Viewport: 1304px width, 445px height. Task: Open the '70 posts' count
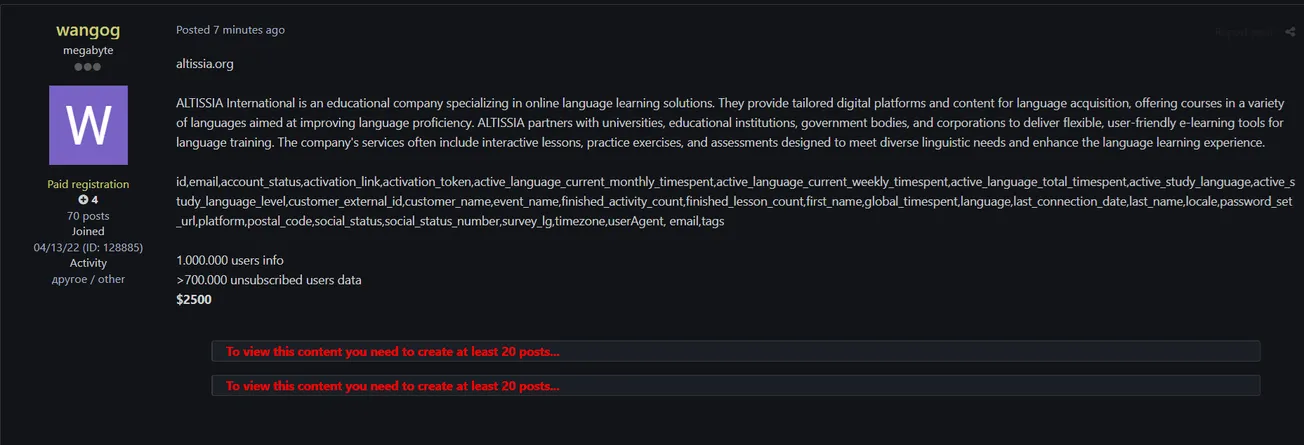click(88, 216)
